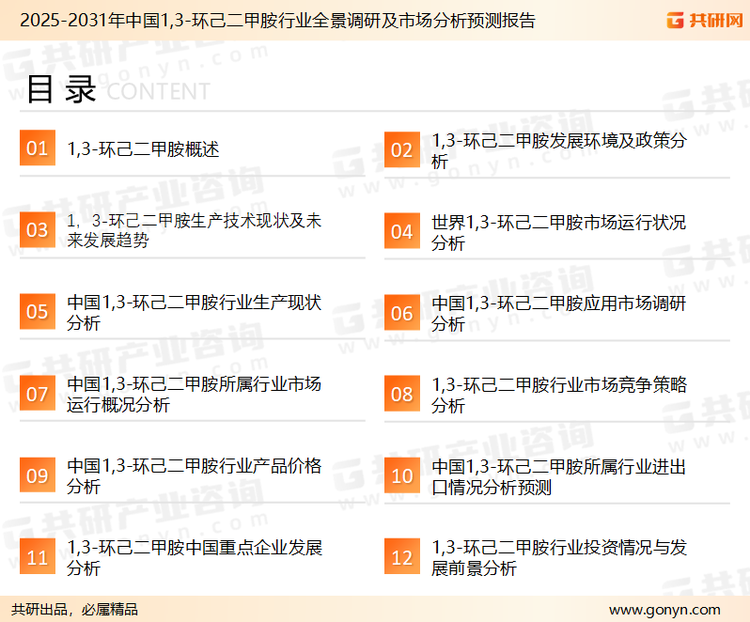Open chapter 所属行业市场运行概况分析

coord(194,394)
